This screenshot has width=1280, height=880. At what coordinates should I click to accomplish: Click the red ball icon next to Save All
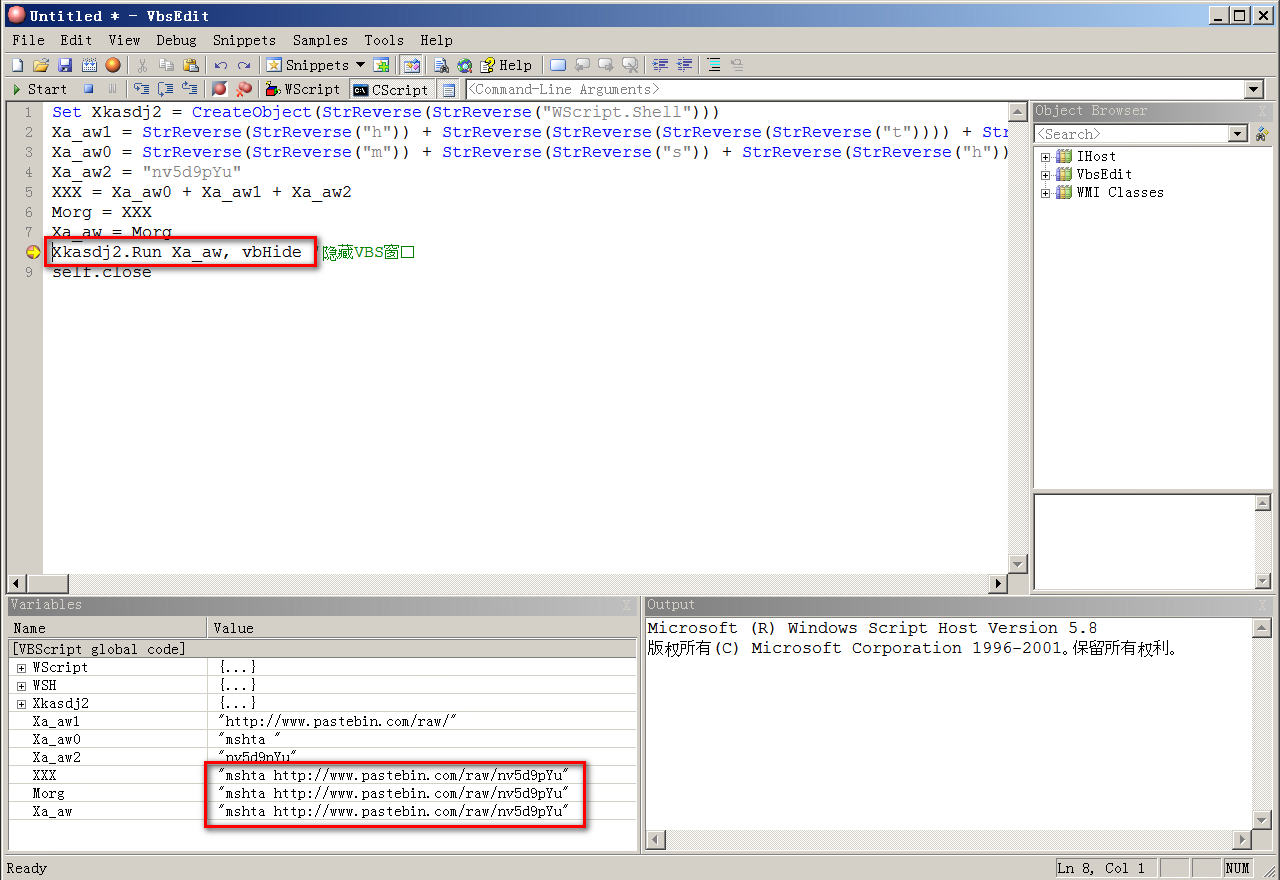[113, 65]
